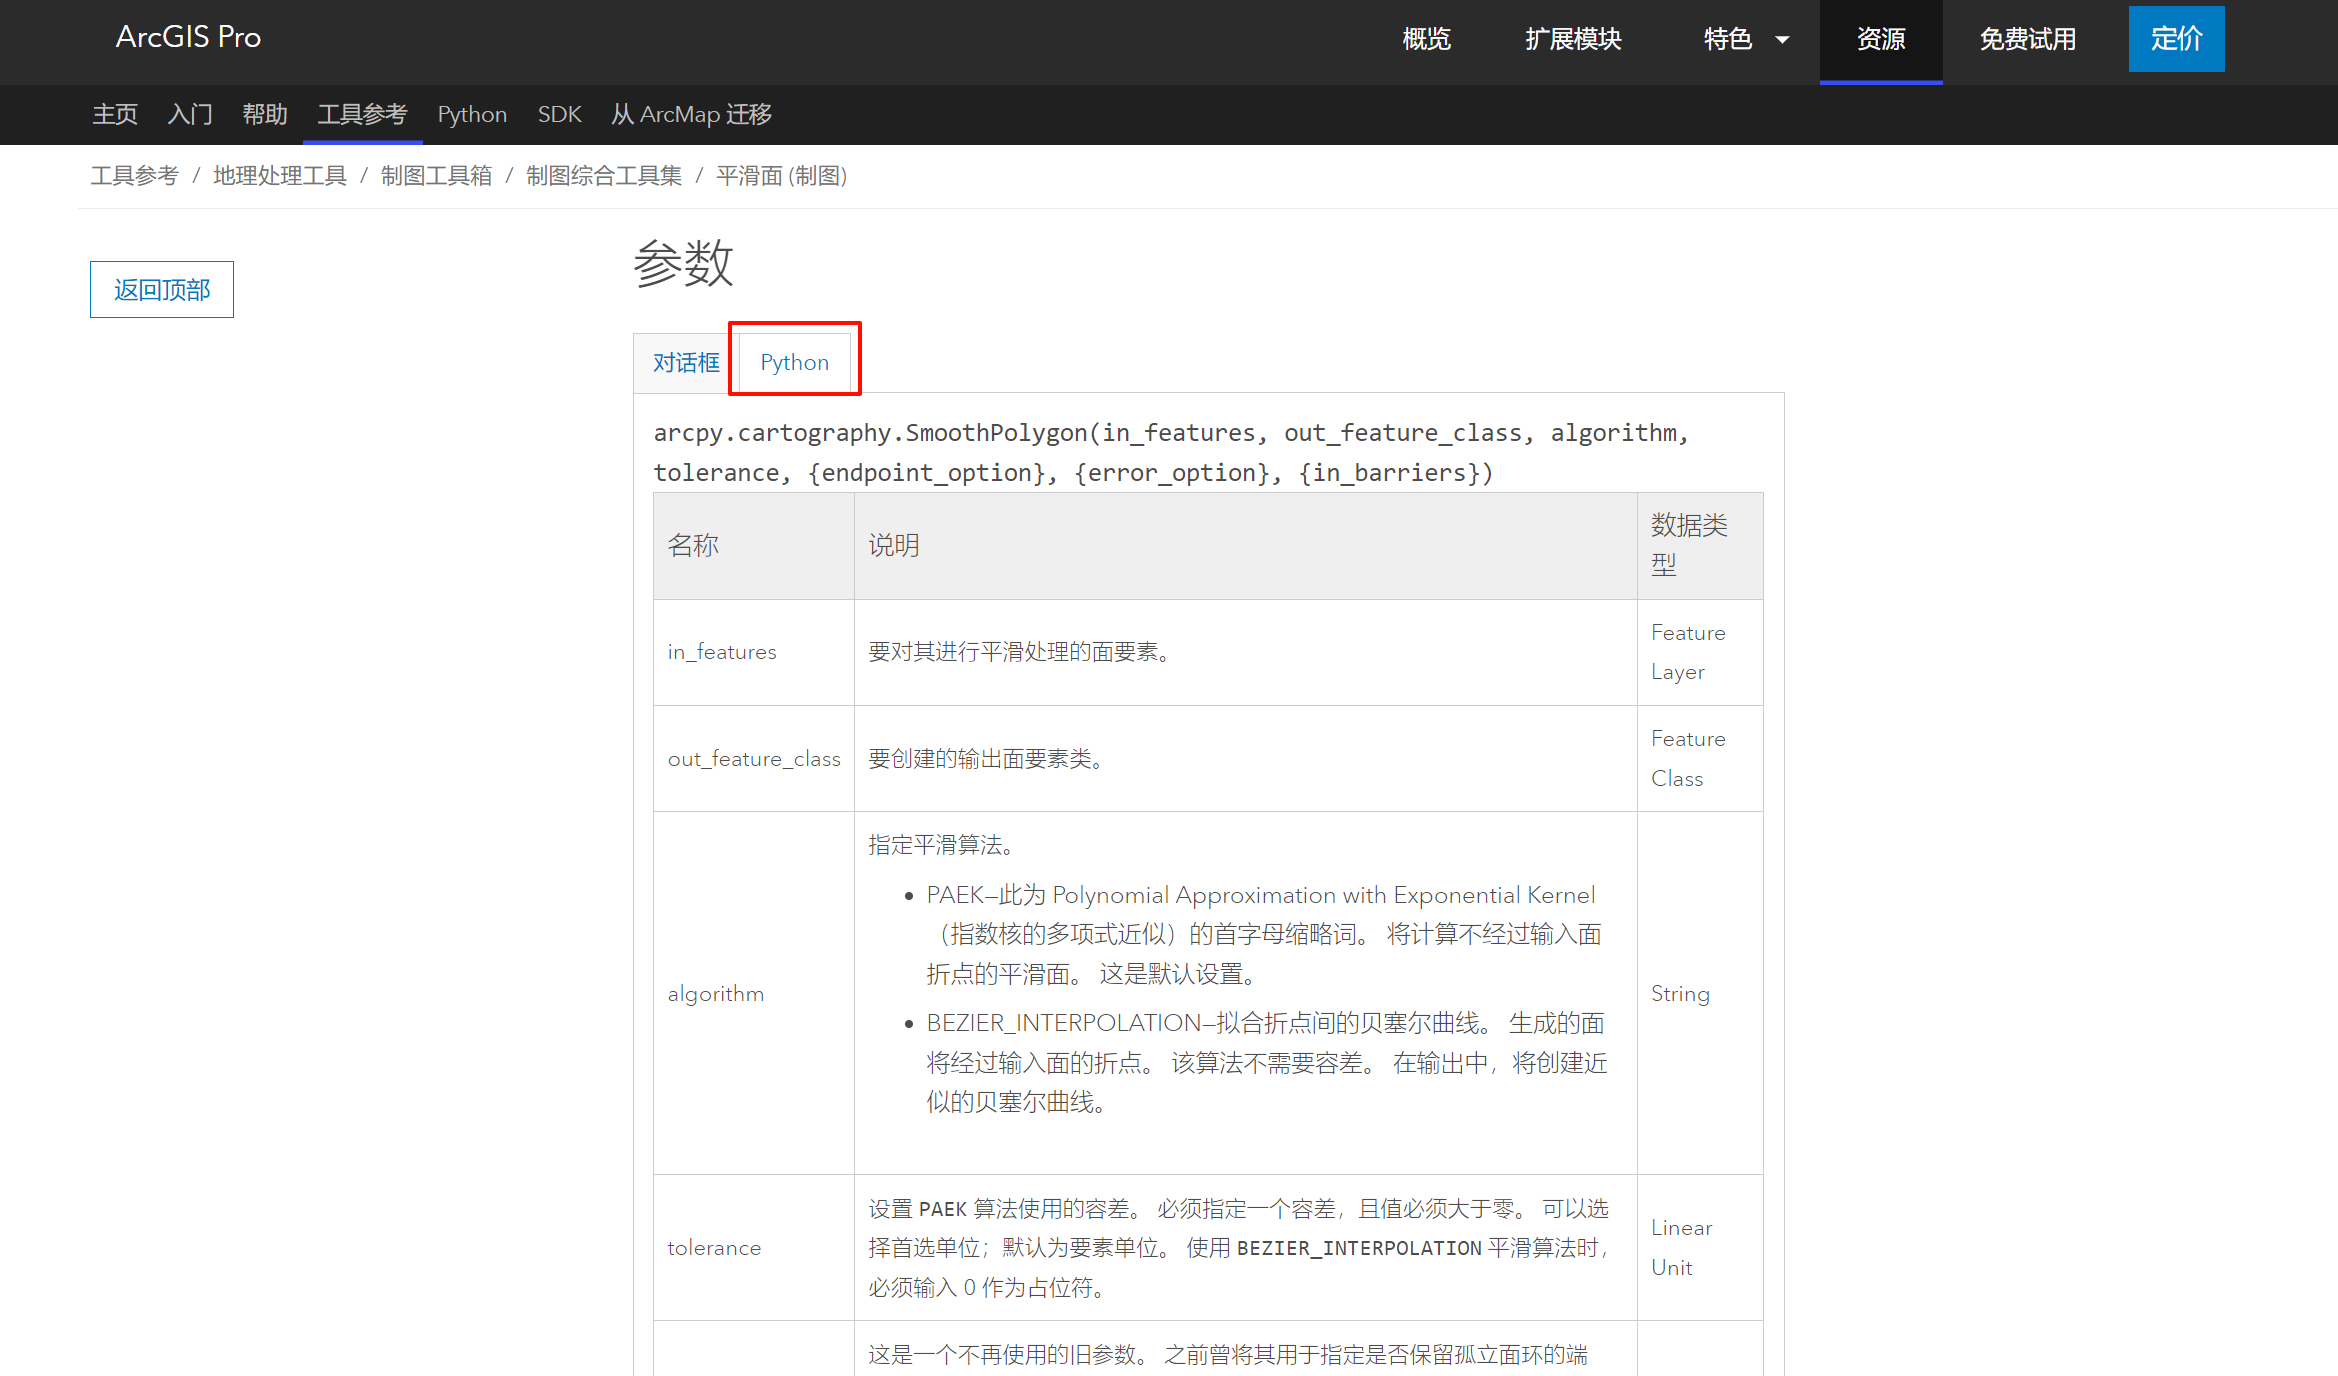Screen dimensions: 2338x1376
Task: Click the BEZIER_INTERPOLATION bullet description
Action: coord(1266,1062)
